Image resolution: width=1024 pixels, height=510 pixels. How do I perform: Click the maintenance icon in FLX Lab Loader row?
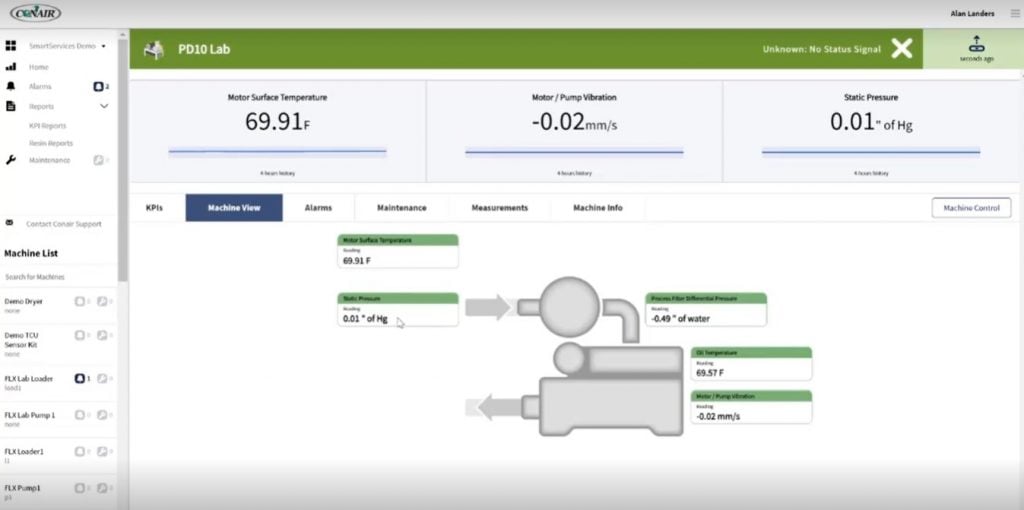[x=102, y=378]
